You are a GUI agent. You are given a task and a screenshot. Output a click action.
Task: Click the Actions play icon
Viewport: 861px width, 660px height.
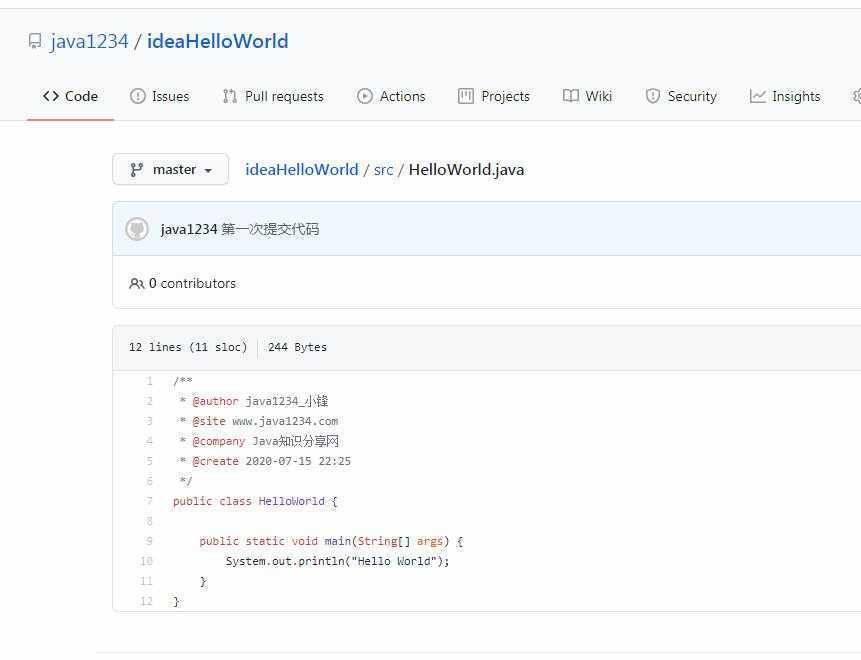pos(365,96)
